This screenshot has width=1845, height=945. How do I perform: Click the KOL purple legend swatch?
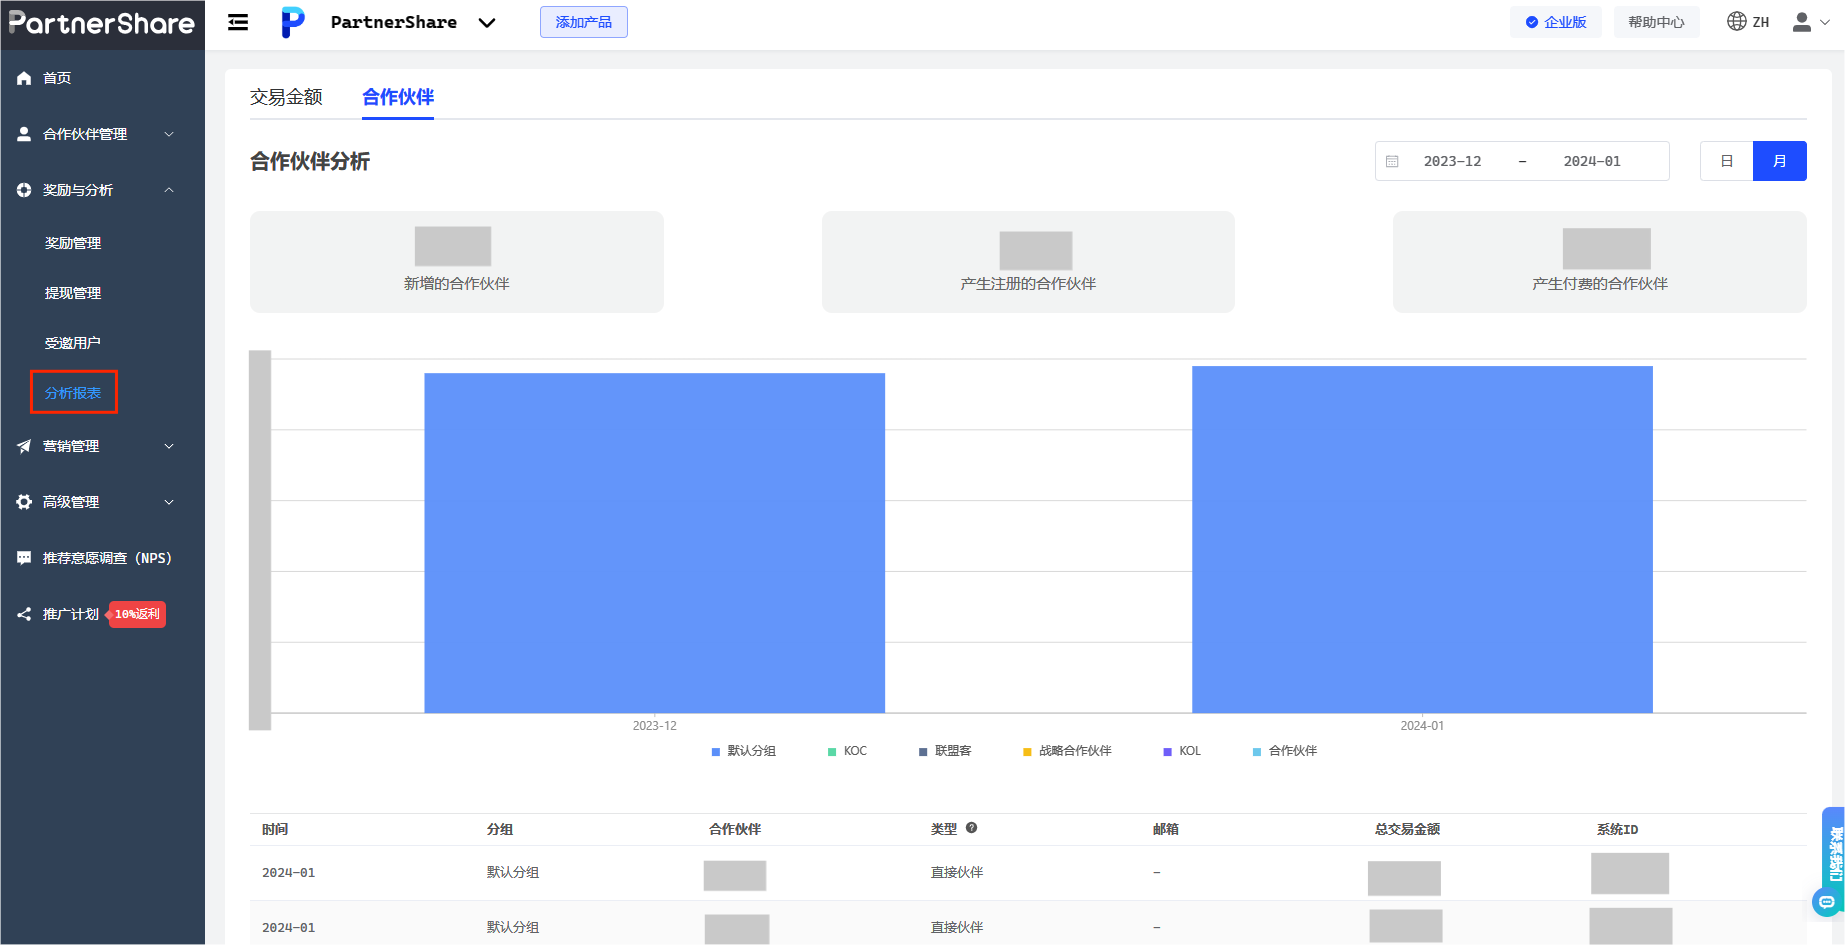coord(1167,752)
